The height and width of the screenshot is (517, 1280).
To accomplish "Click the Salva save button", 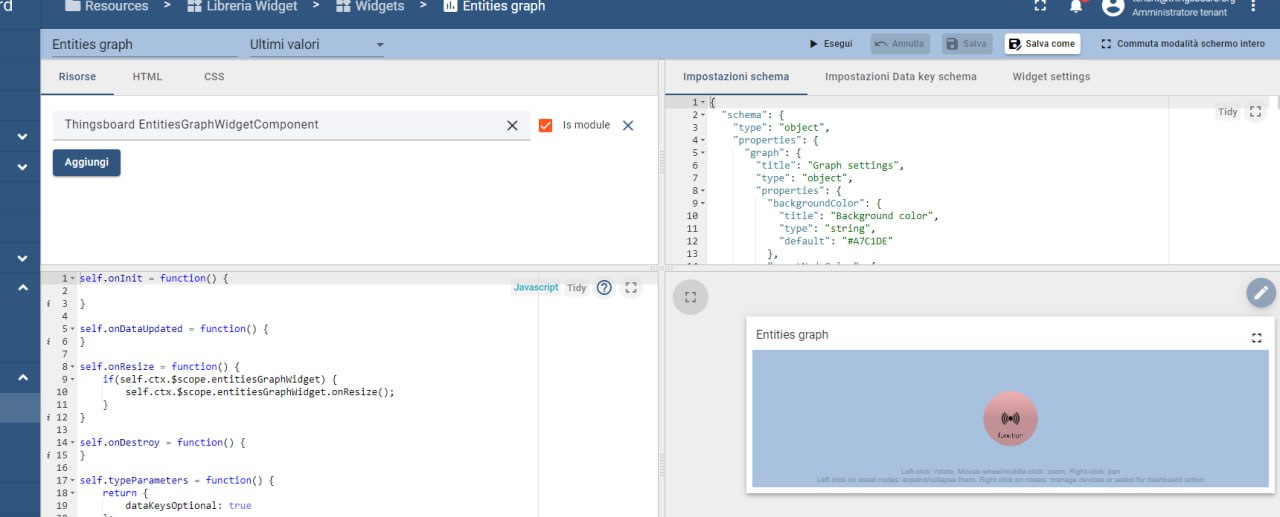I will click(966, 44).
